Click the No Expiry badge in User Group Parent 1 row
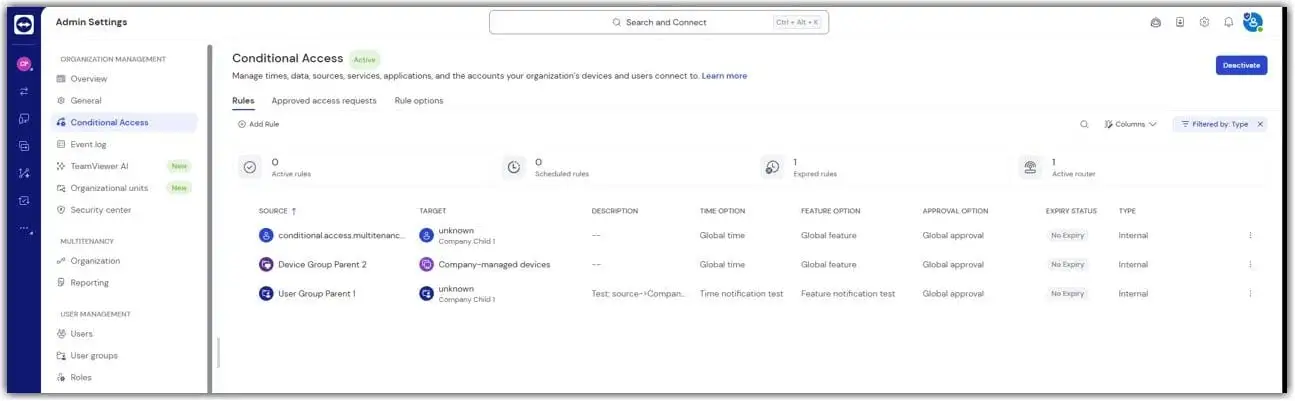 coord(1067,294)
